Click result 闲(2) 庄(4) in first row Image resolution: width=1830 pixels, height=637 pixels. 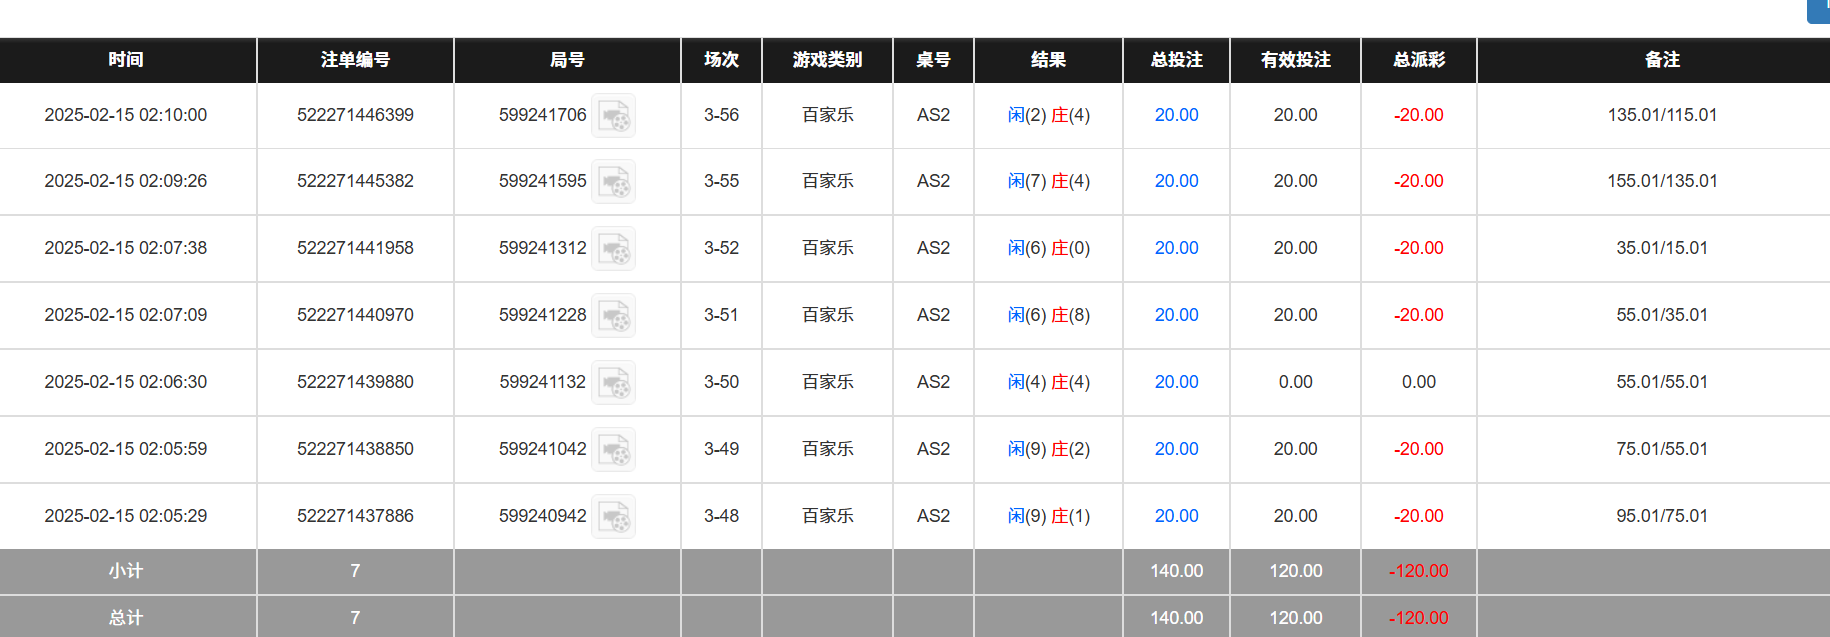1048,115
